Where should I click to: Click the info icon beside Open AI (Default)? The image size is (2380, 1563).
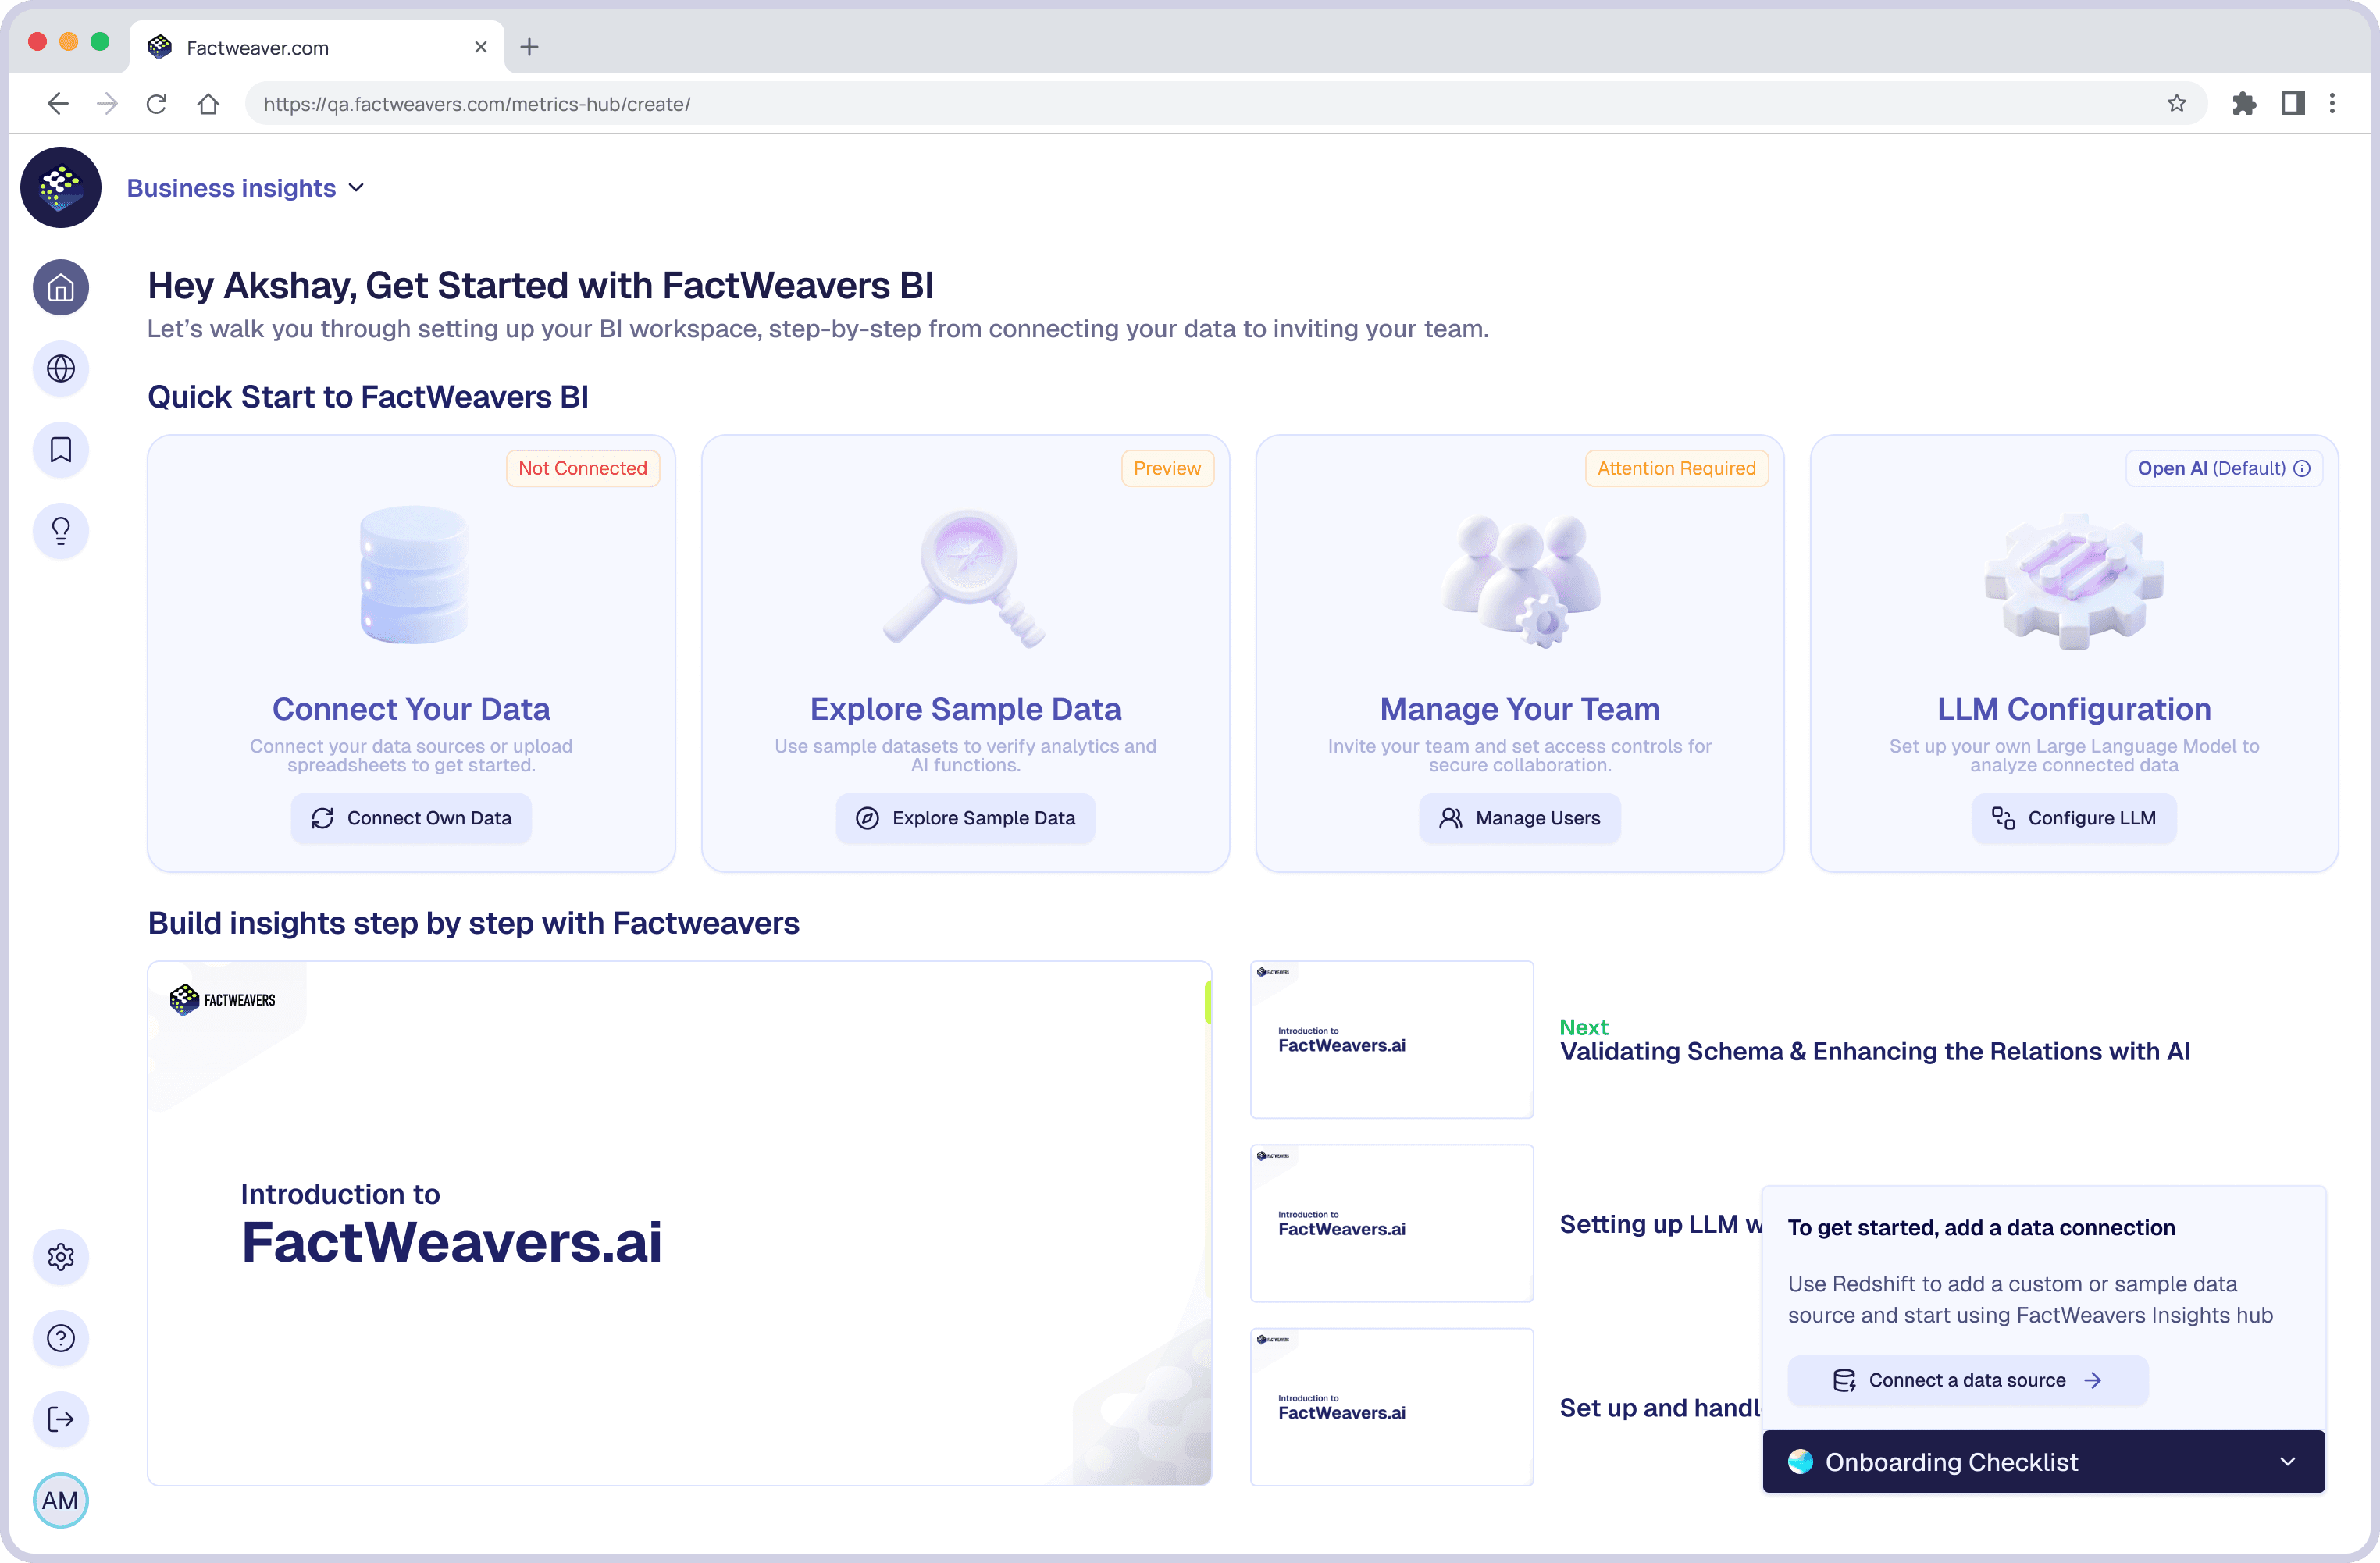(x=2302, y=468)
